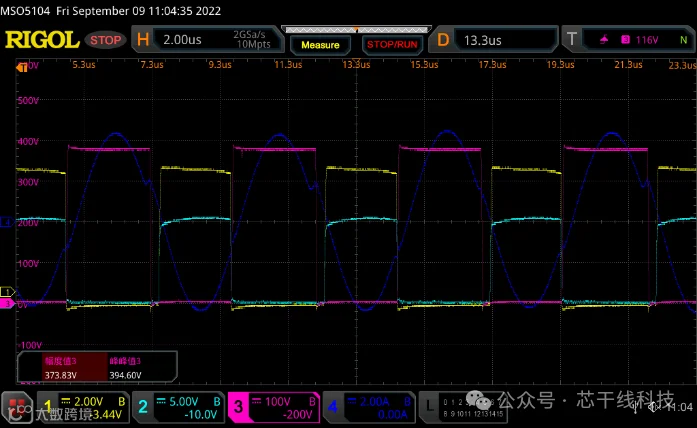
Task: Select channel 3 ground level marker
Action: (7, 304)
